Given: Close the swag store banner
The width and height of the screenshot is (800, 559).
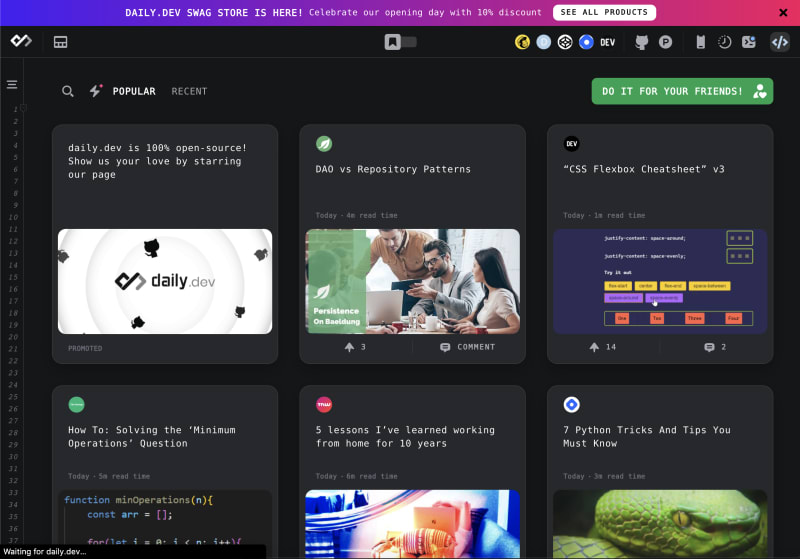Looking at the screenshot, I should (783, 13).
